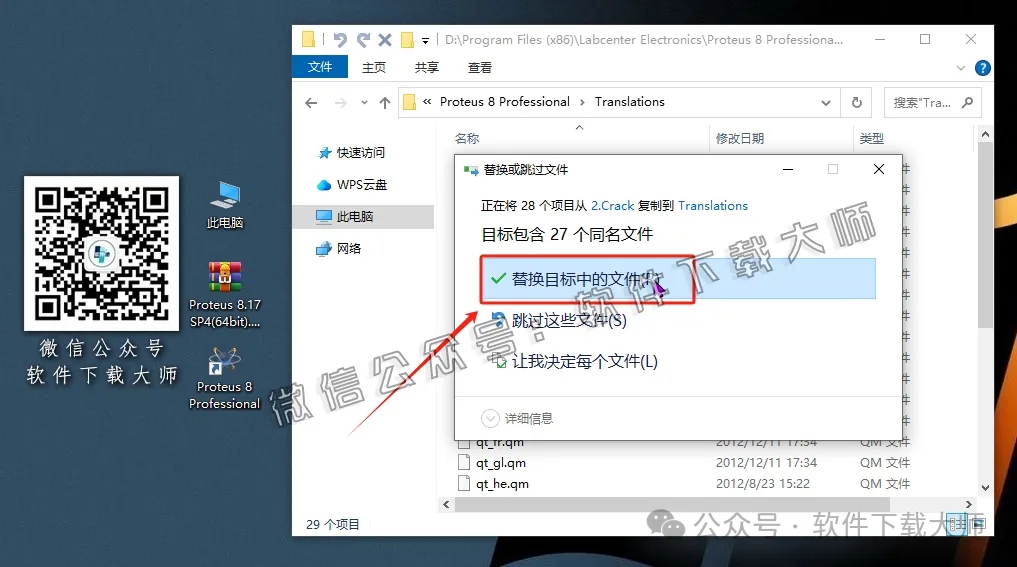The width and height of the screenshot is (1017, 567).
Task: Click the qt_gl.qm file icon
Action: (464, 463)
